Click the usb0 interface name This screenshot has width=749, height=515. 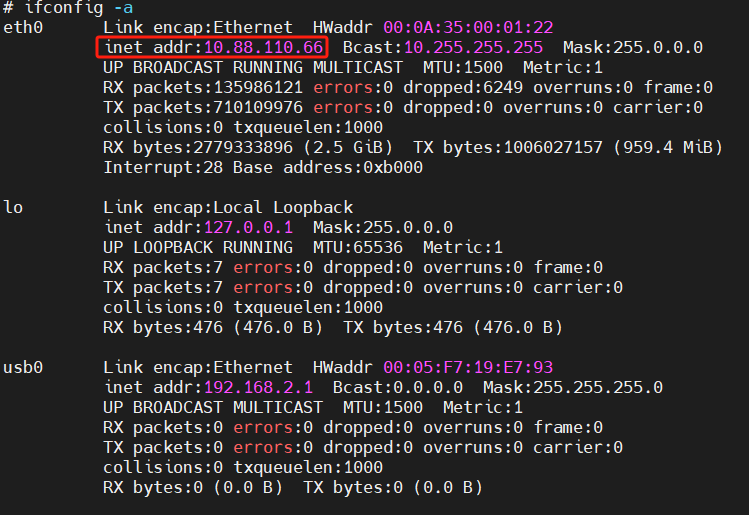(x=23, y=368)
